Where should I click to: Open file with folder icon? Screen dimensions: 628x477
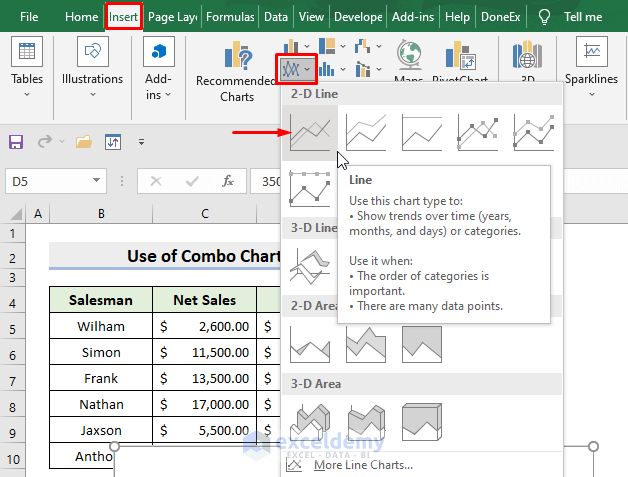(84, 142)
